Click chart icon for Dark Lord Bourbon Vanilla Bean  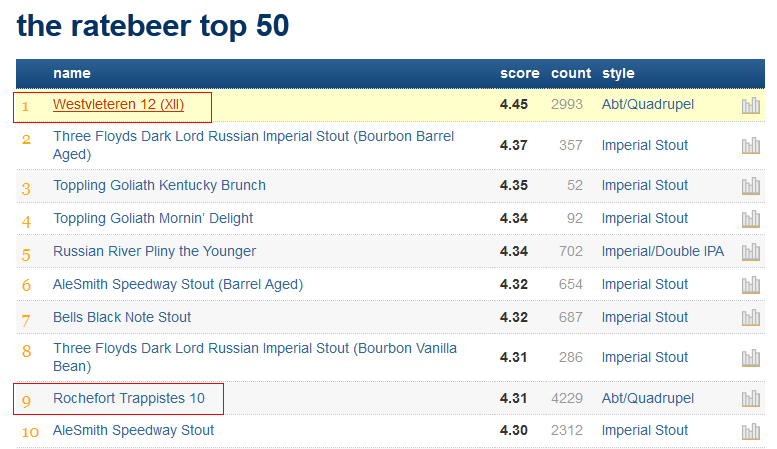[x=751, y=358]
